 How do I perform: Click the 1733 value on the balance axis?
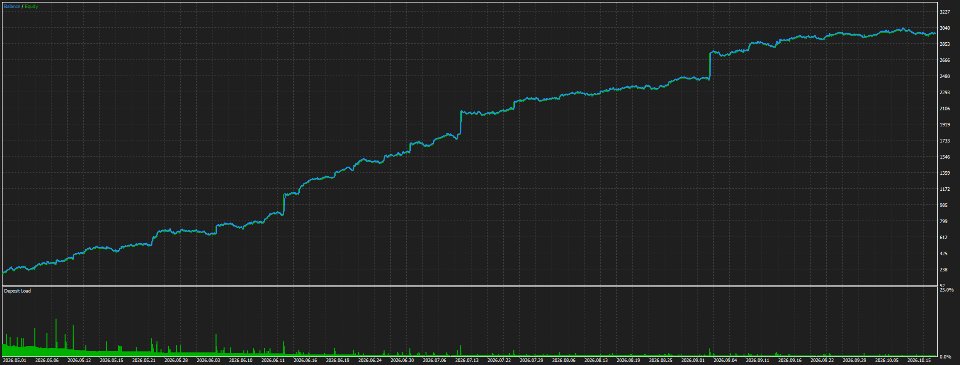(x=945, y=141)
